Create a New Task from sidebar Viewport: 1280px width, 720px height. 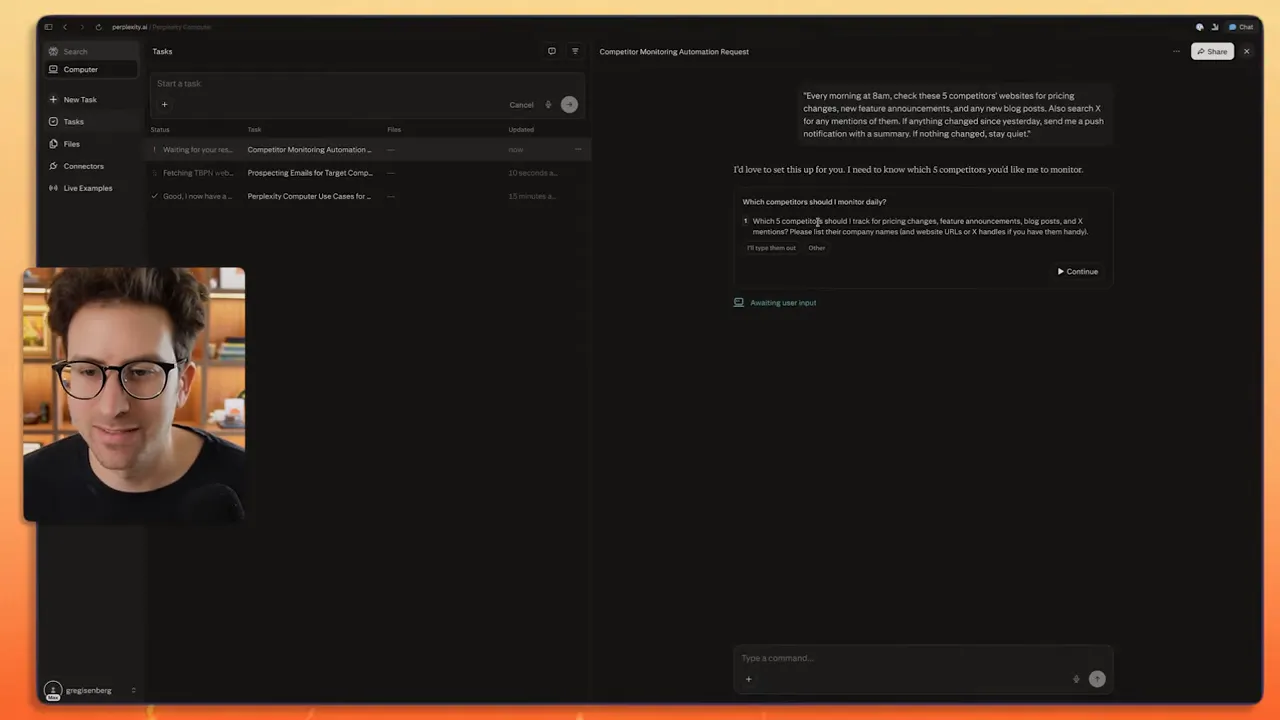pos(79,100)
